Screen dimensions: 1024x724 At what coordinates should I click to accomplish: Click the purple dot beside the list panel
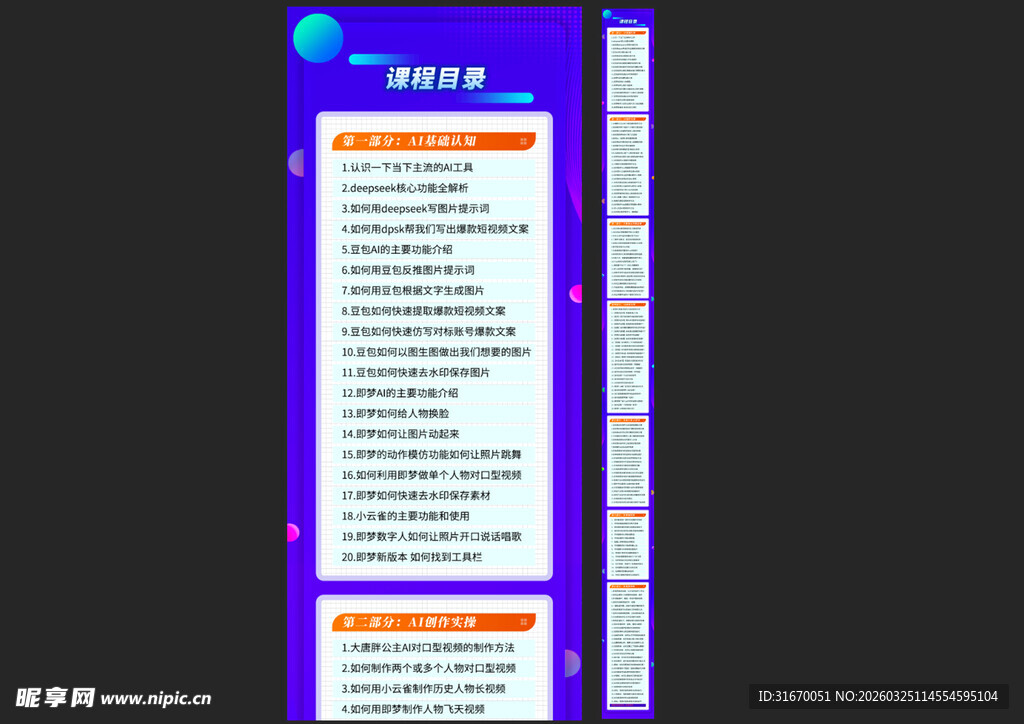click(296, 162)
